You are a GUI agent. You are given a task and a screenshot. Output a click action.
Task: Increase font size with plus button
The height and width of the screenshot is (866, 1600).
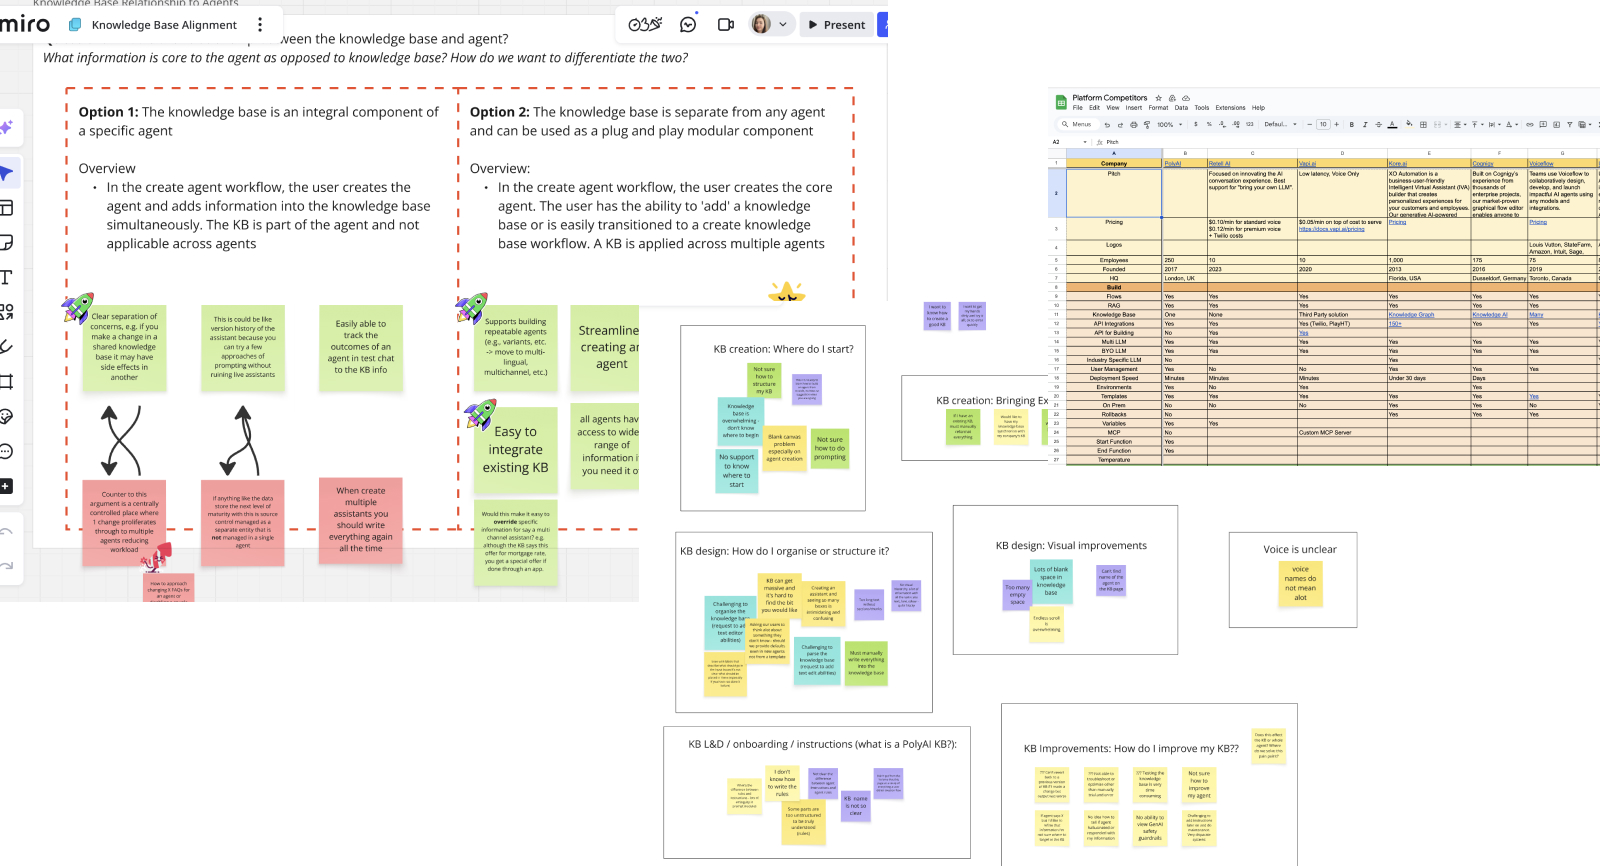[1336, 125]
